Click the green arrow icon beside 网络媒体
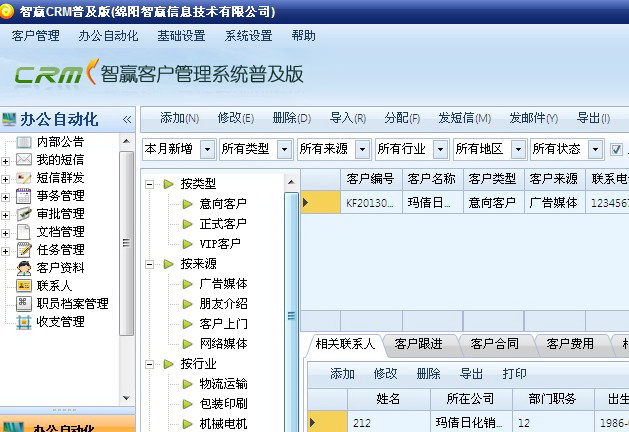629x432 pixels. [187, 344]
